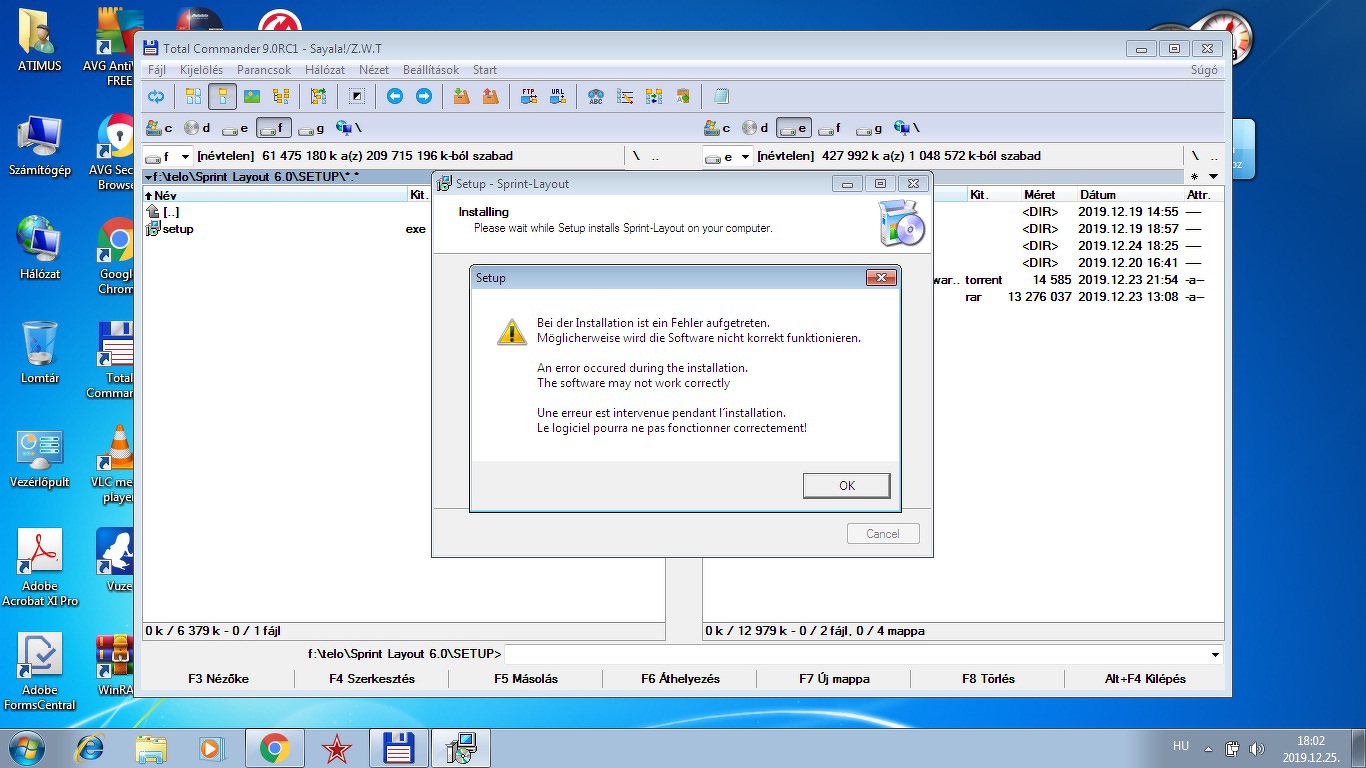Click the [..] parent folder entry
1366x768 pixels.
click(163, 212)
